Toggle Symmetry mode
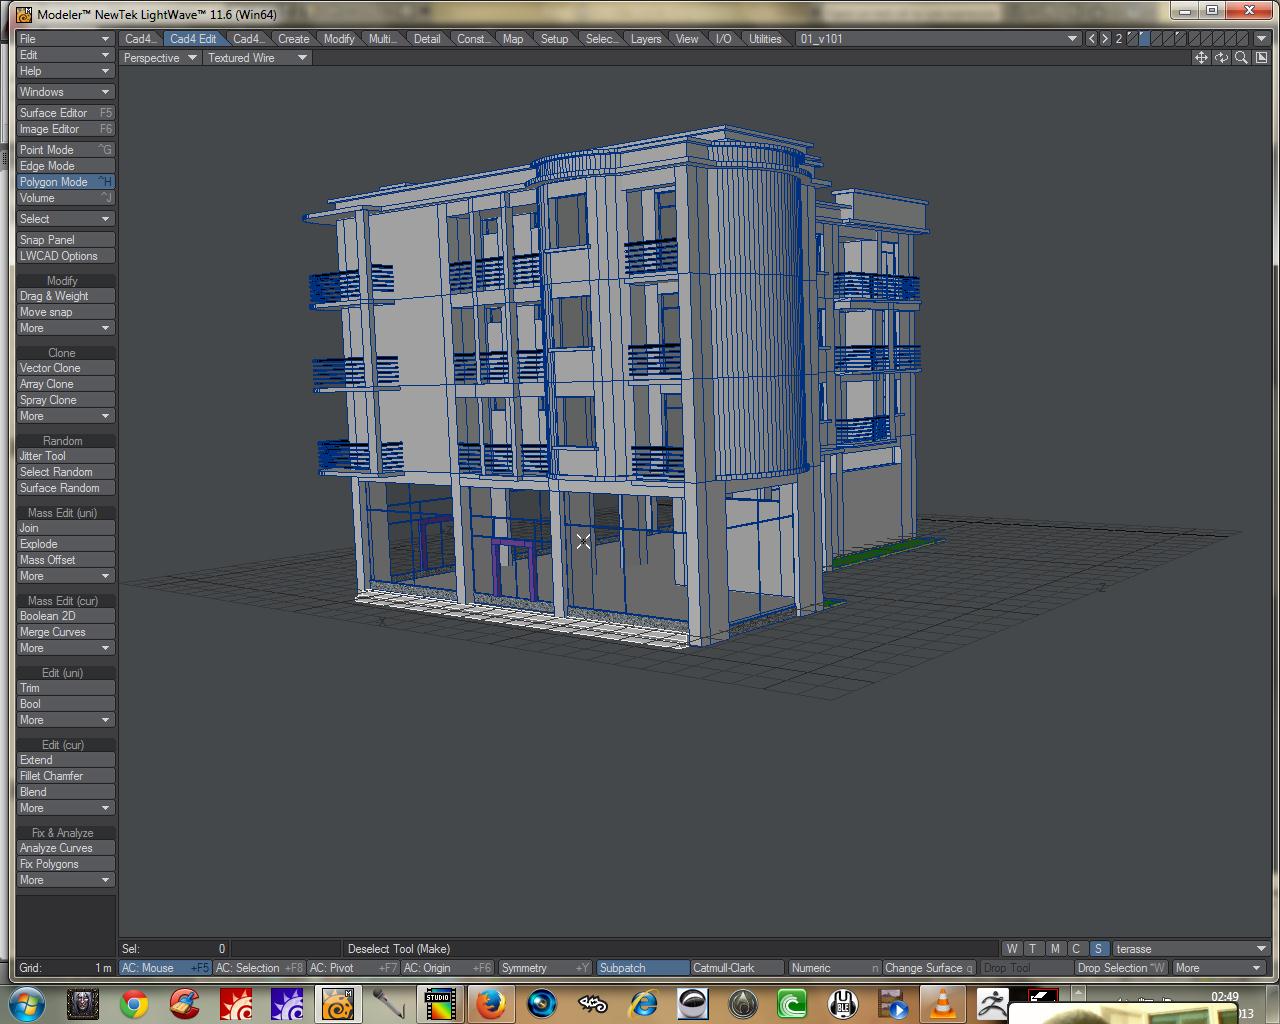The height and width of the screenshot is (1024, 1280). click(x=545, y=968)
